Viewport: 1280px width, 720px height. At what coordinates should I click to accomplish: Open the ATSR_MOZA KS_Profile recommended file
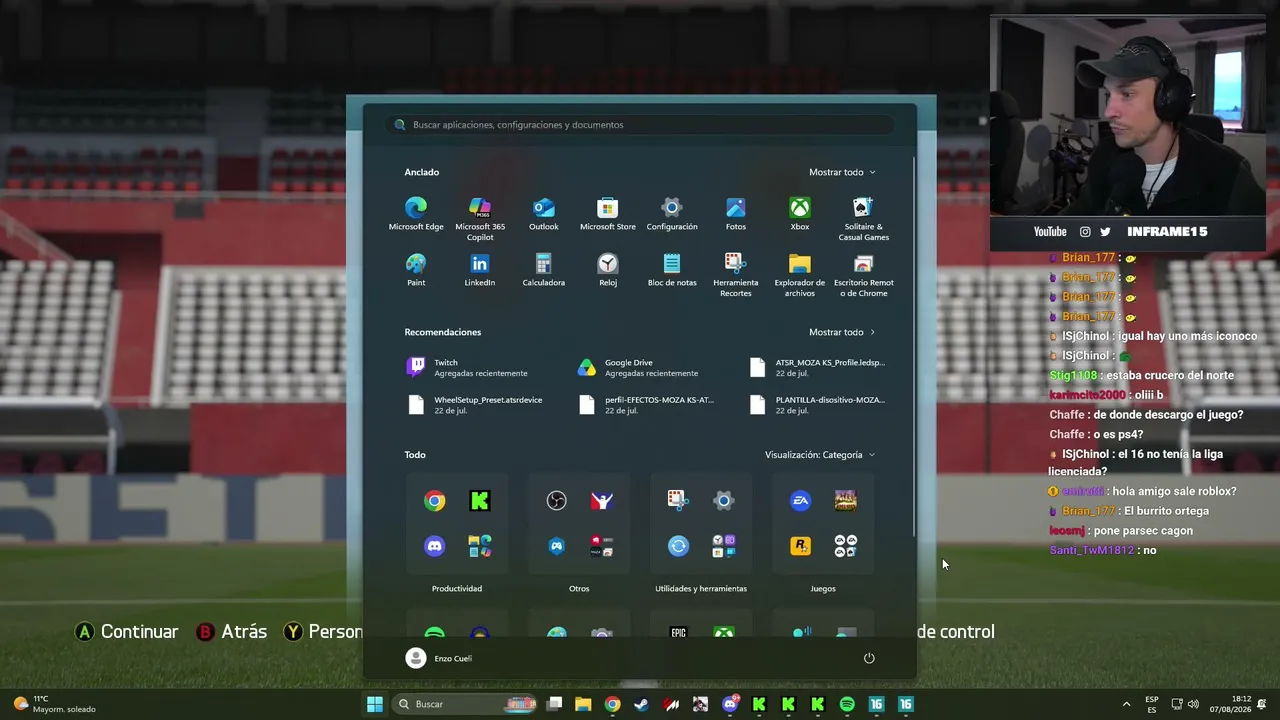[820, 368]
